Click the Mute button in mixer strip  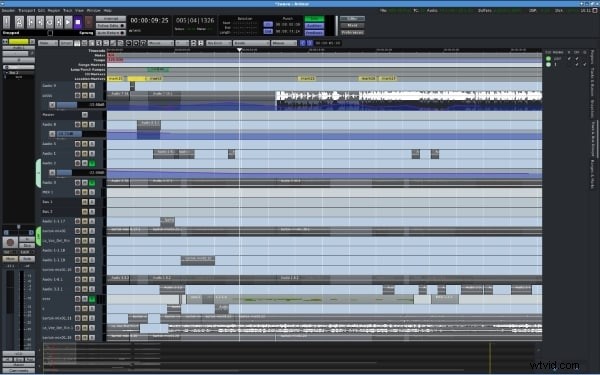(10, 259)
